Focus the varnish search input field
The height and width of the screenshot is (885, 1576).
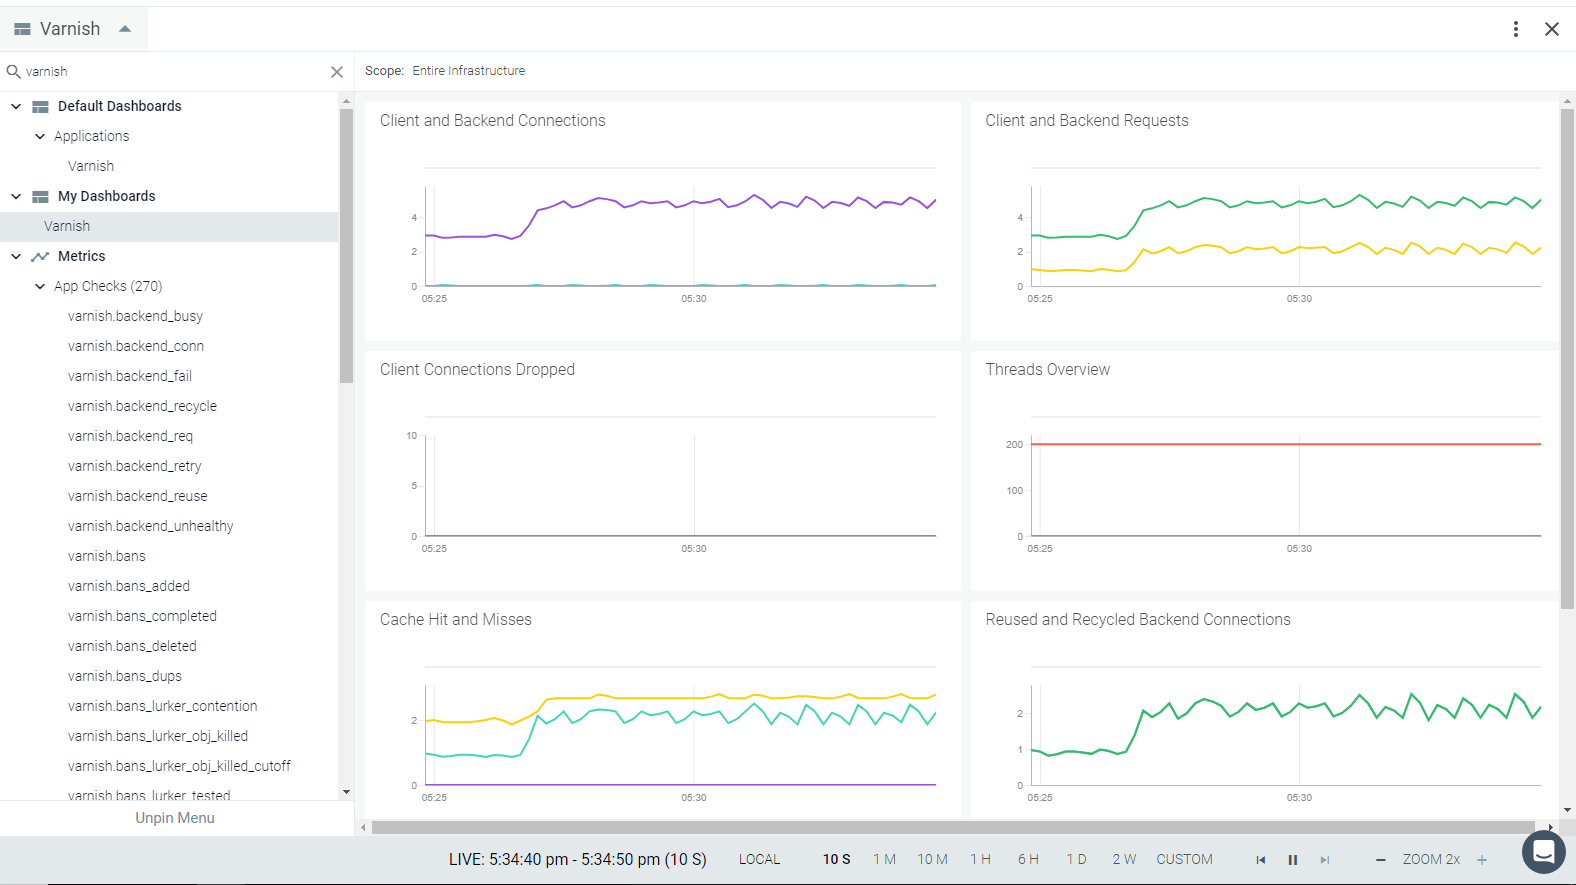(x=175, y=72)
